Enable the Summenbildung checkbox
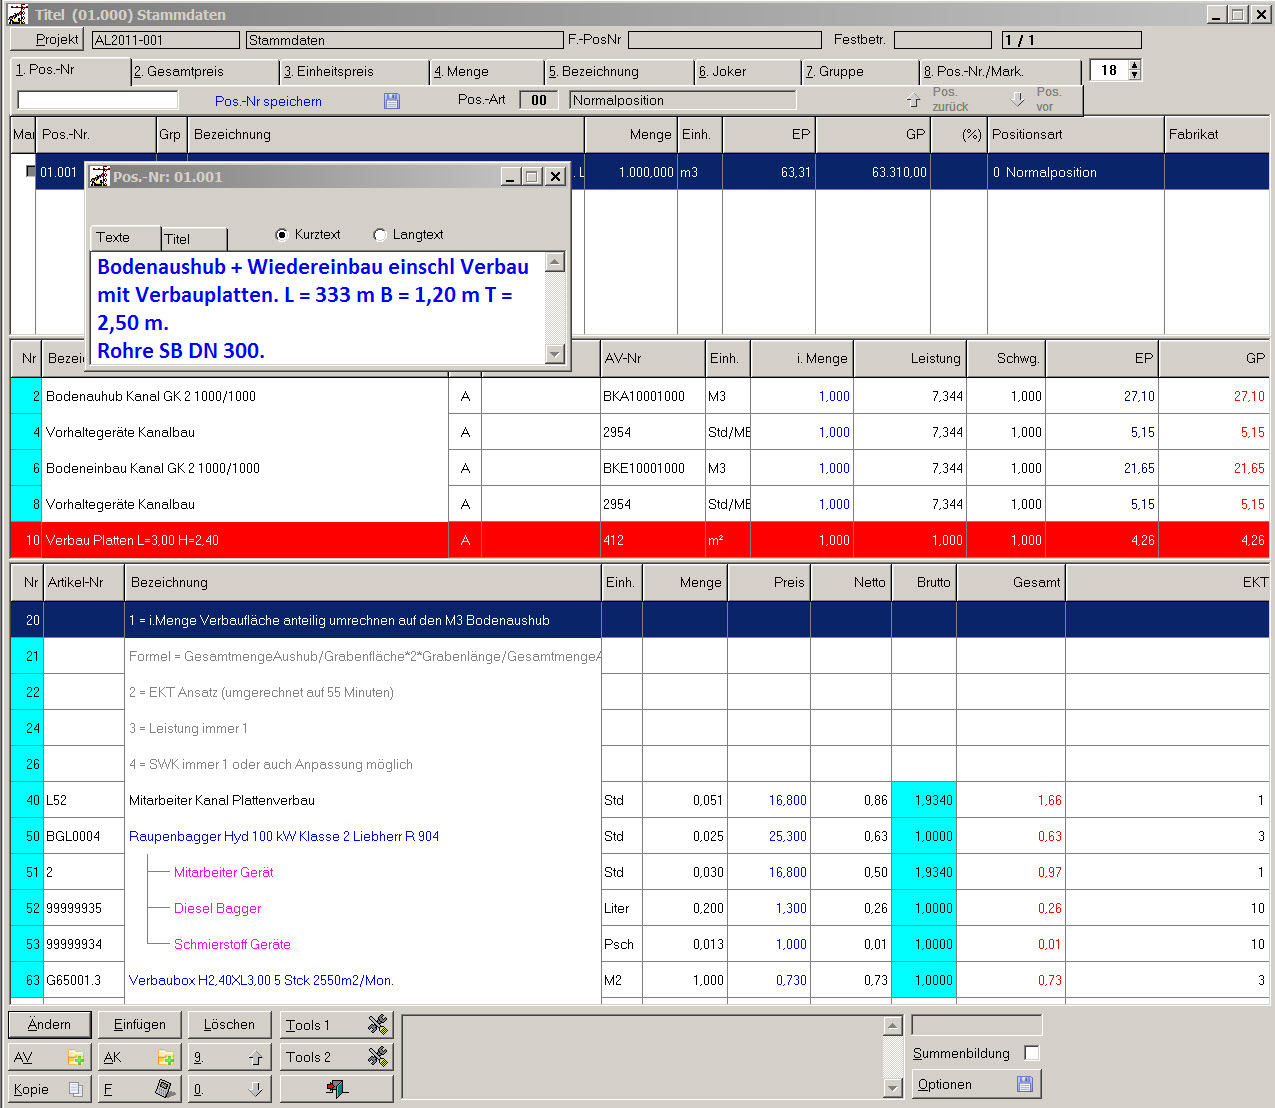The width and height of the screenshot is (1275, 1108). [x=1032, y=1053]
